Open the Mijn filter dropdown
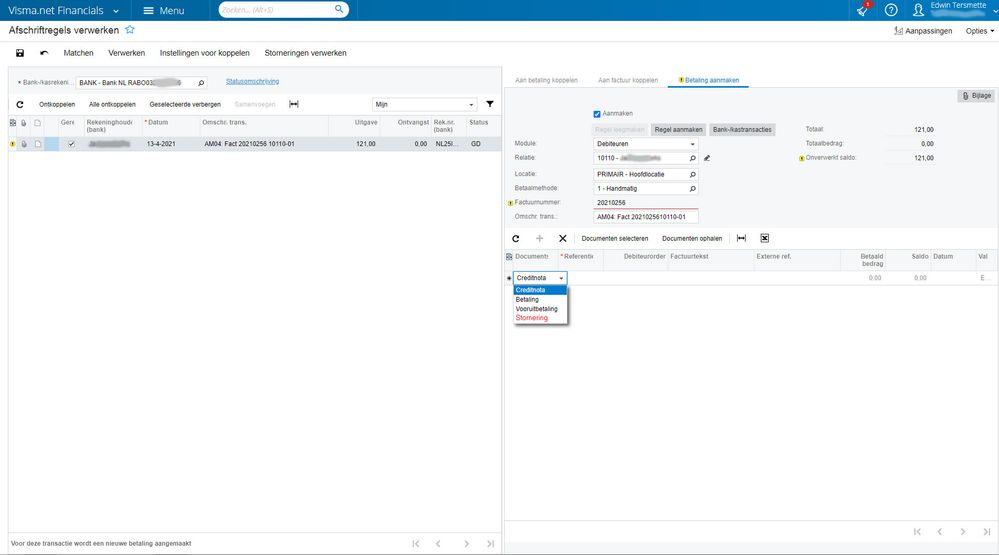 (x=472, y=104)
